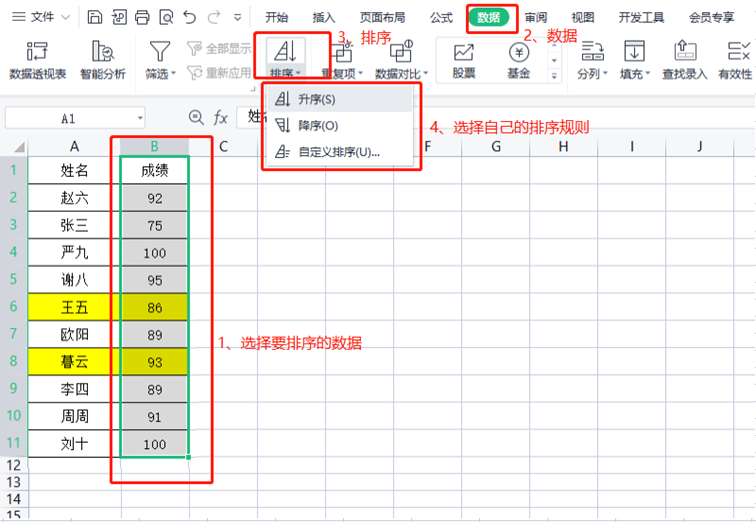Image resolution: width=756 pixels, height=522 pixels.
Task: Open 查找录入 lookup entry tool
Action: coord(685,60)
